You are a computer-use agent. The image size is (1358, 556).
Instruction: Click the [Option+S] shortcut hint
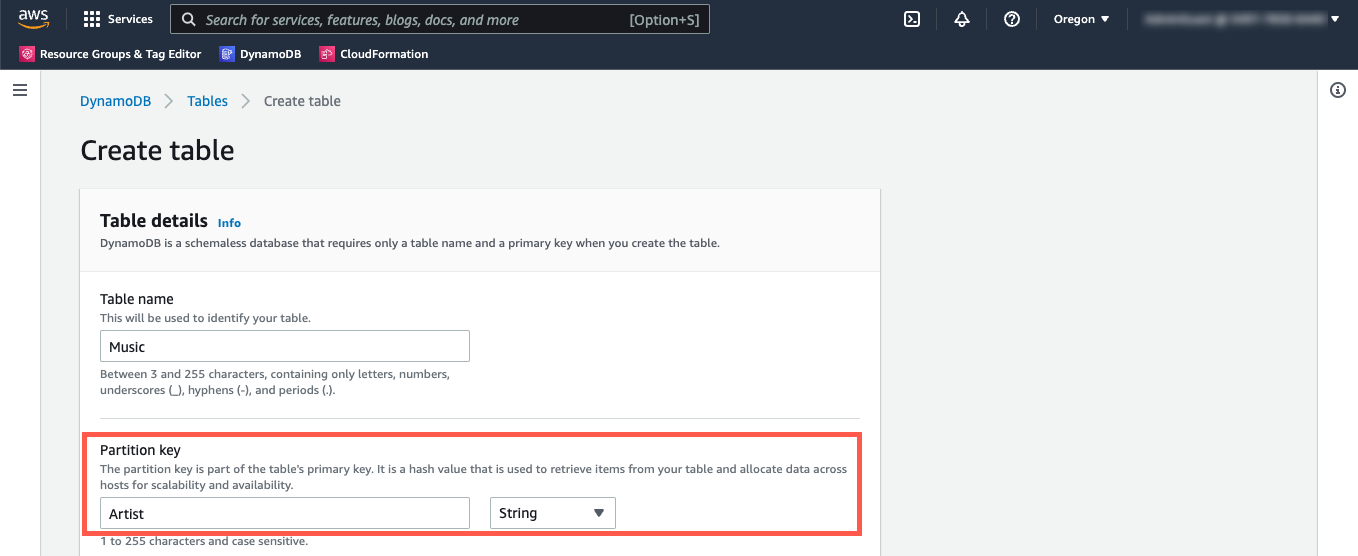click(x=664, y=19)
